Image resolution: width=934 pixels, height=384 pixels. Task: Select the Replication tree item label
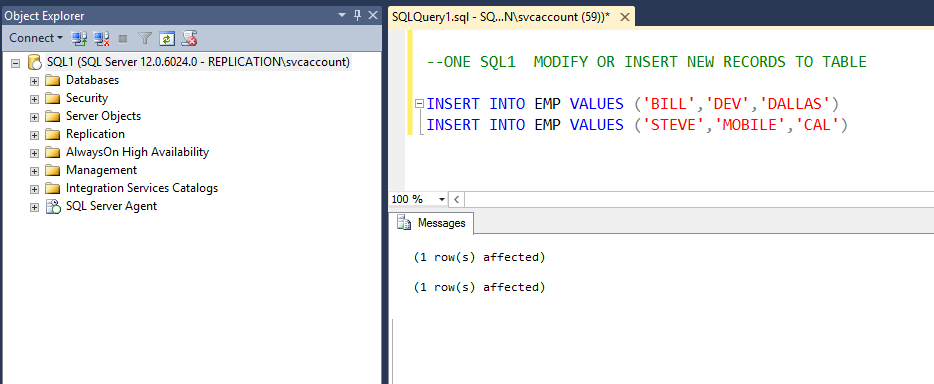(95, 134)
